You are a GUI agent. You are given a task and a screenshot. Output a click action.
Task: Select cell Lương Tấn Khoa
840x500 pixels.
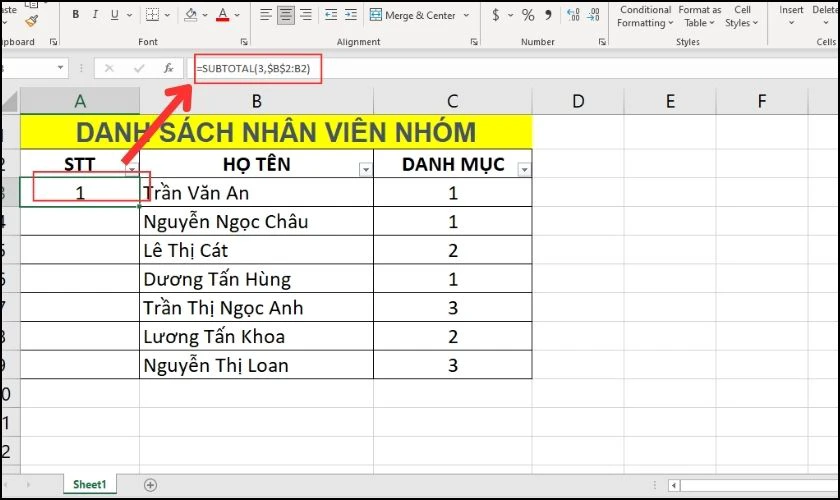256,337
